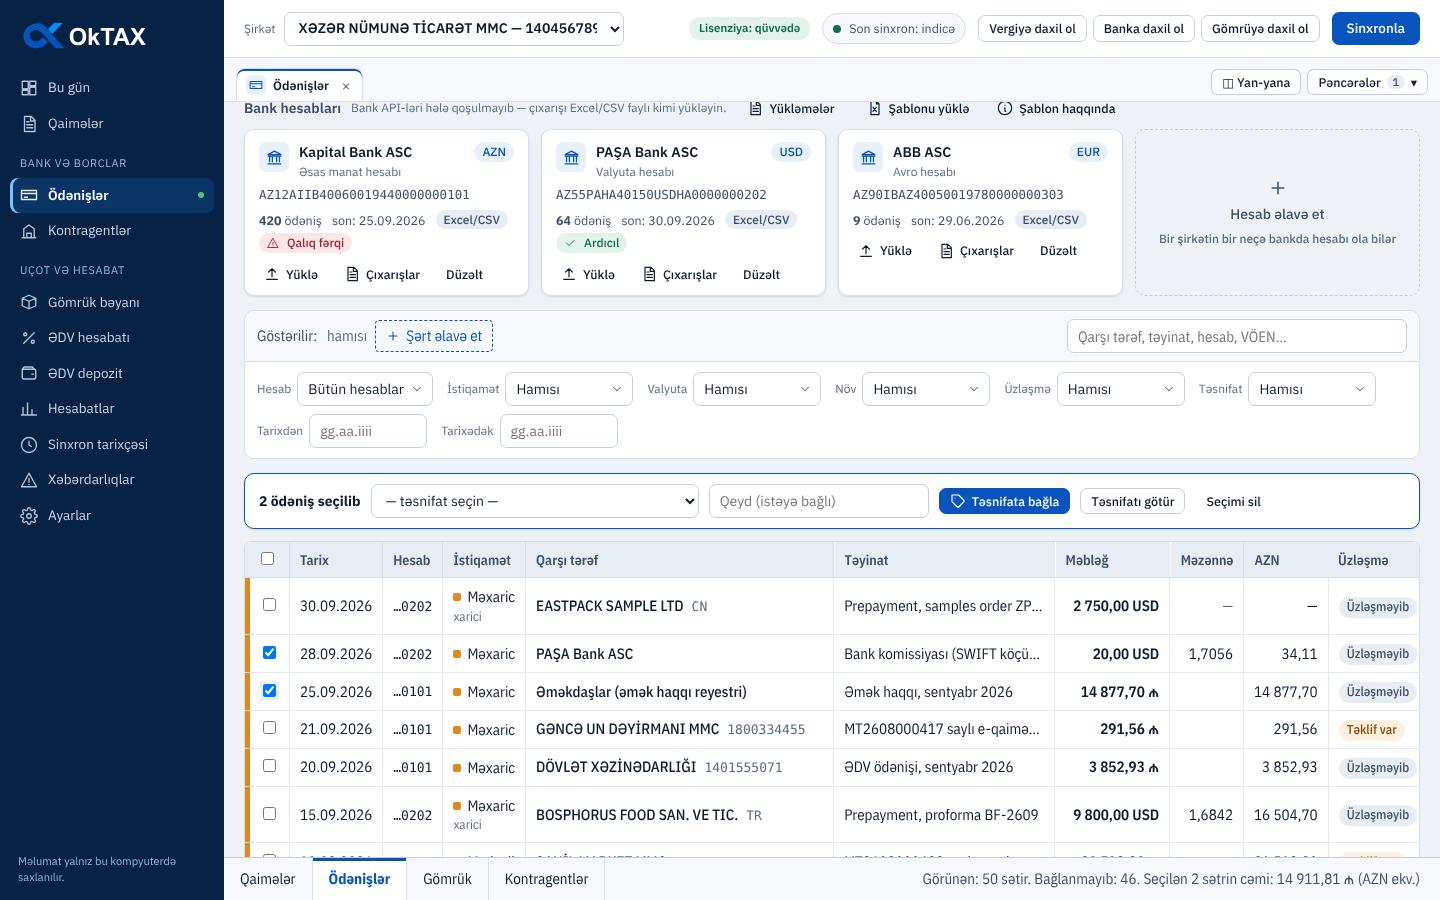
Task: Open Çıxarışlar on PAŞA Bank card
Action: [x=679, y=275]
